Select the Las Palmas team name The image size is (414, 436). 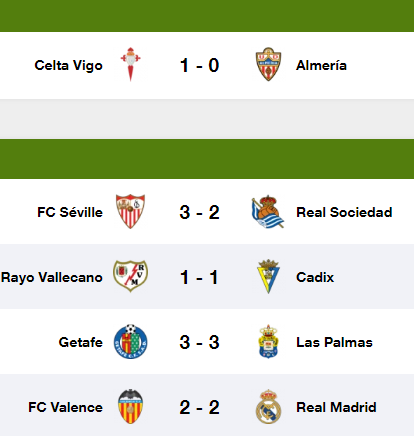click(x=334, y=342)
